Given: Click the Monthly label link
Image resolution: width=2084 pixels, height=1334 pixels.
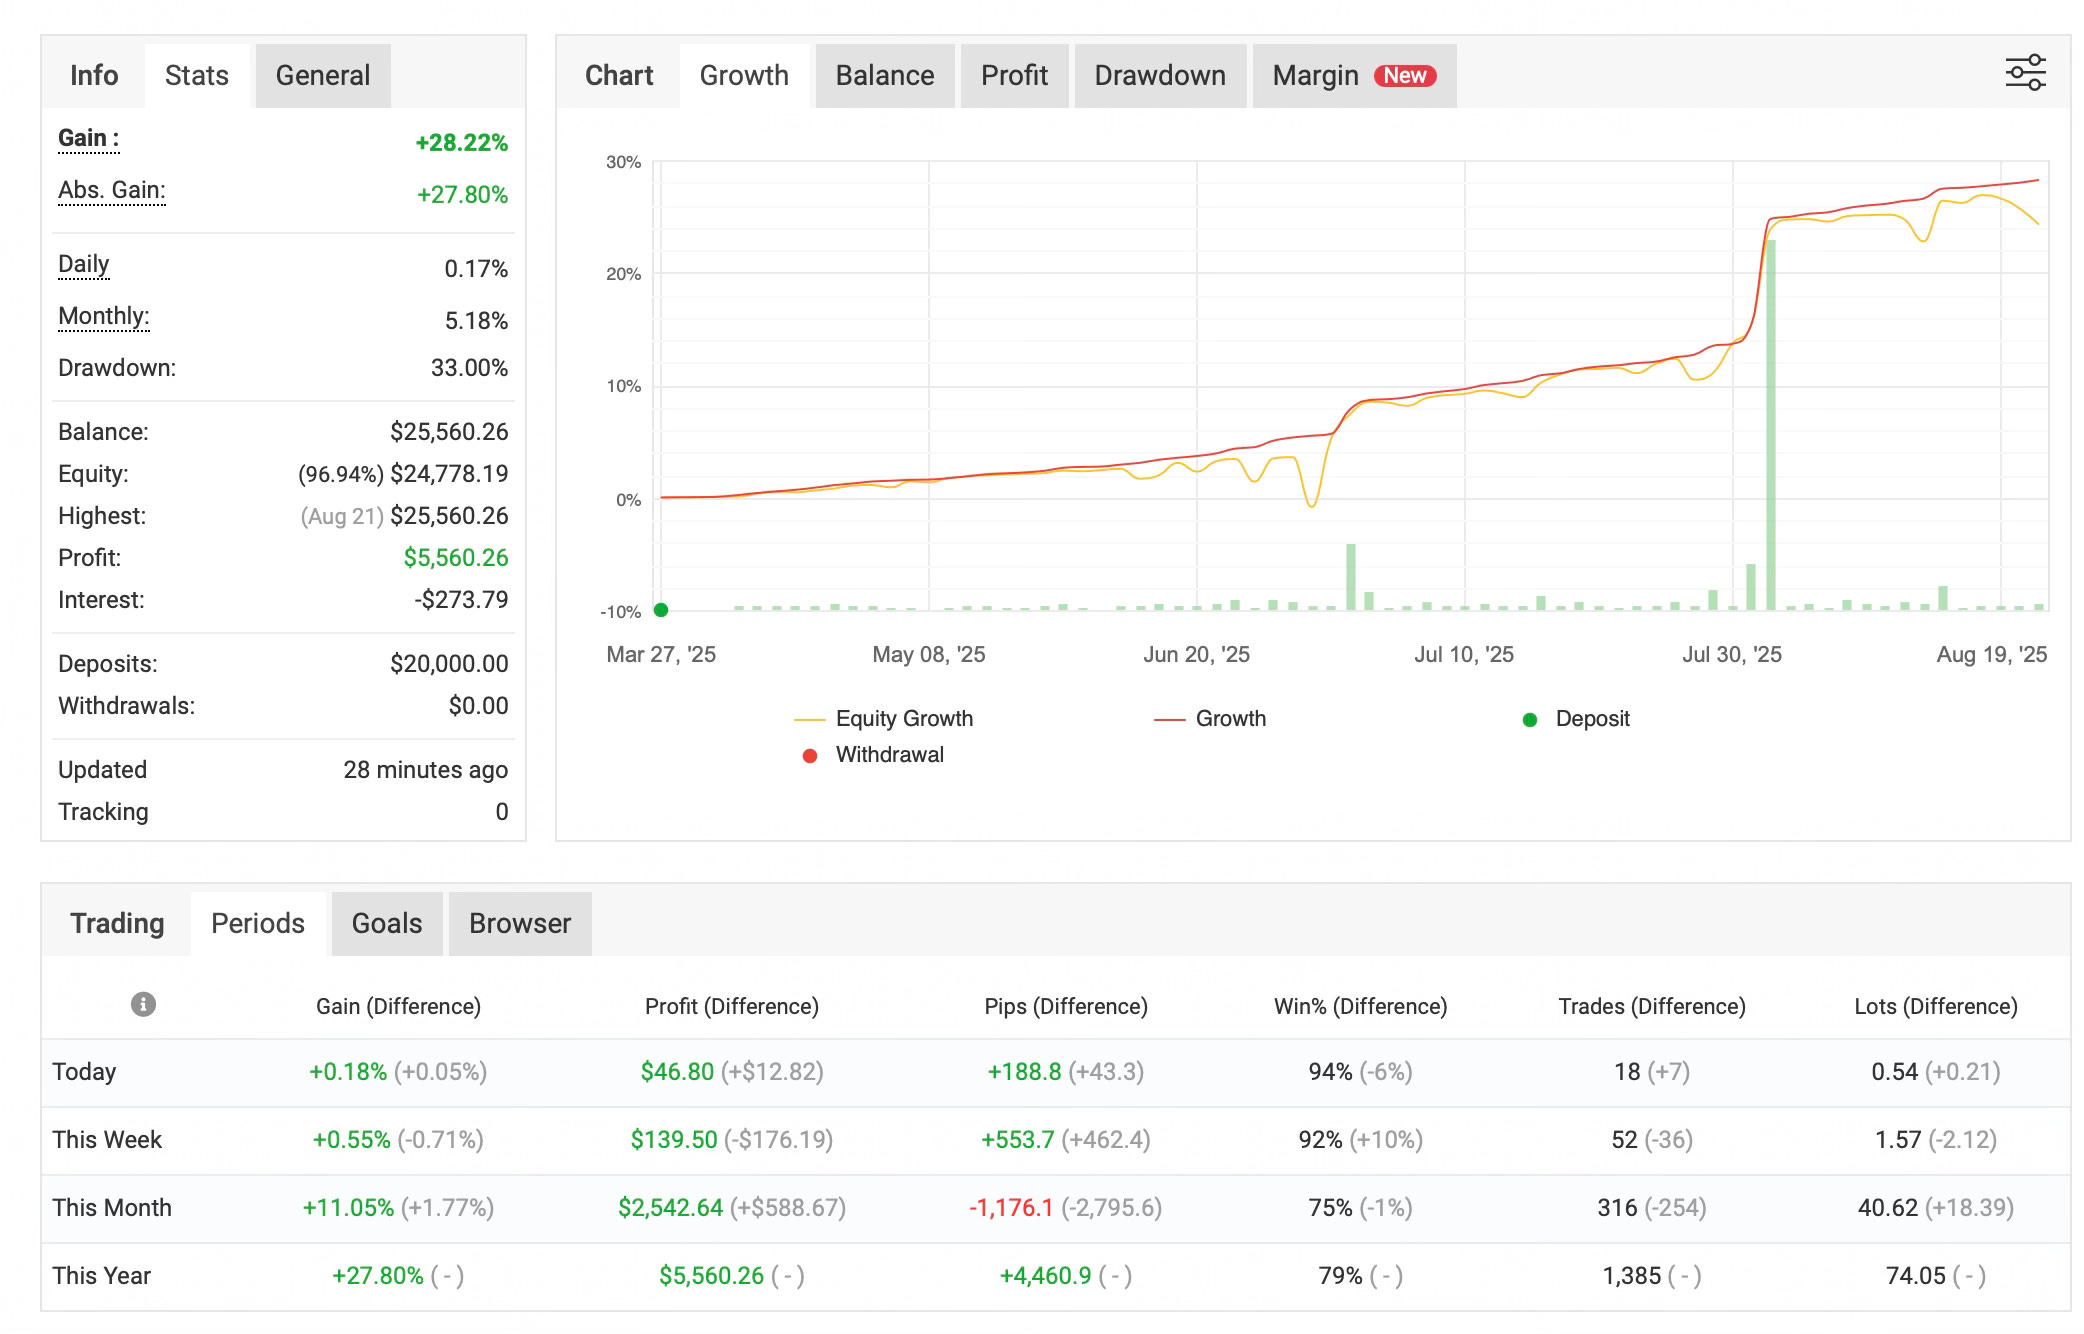Looking at the screenshot, I should 103,316.
